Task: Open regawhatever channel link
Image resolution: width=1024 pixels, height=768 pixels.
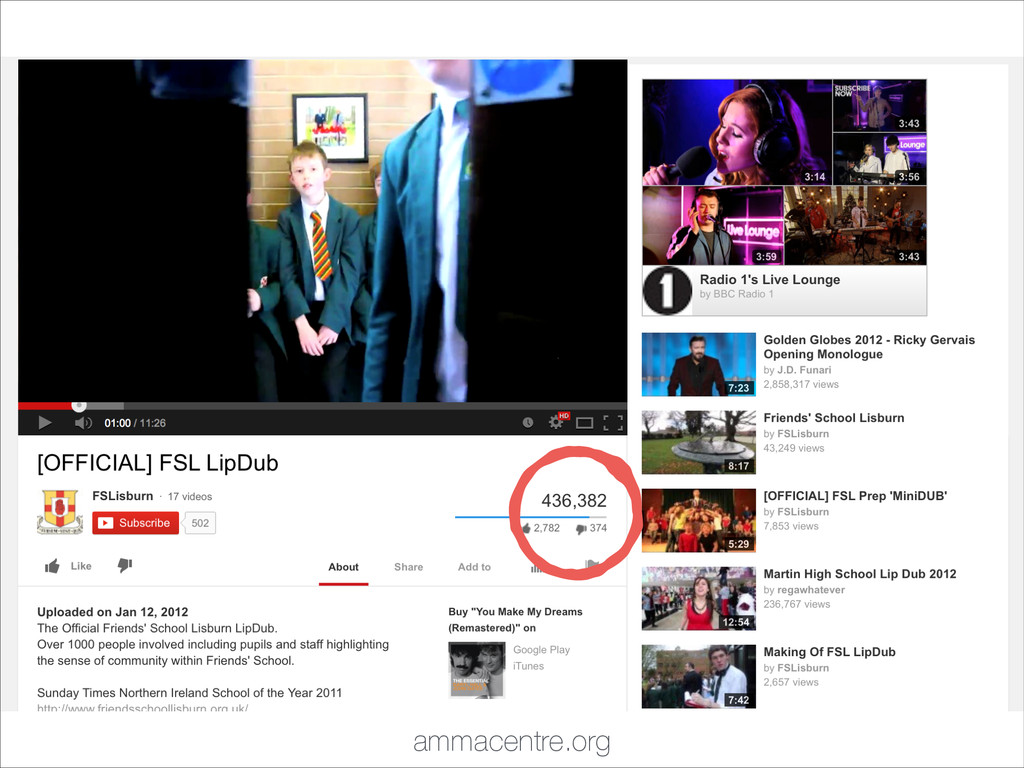Action: pos(811,590)
